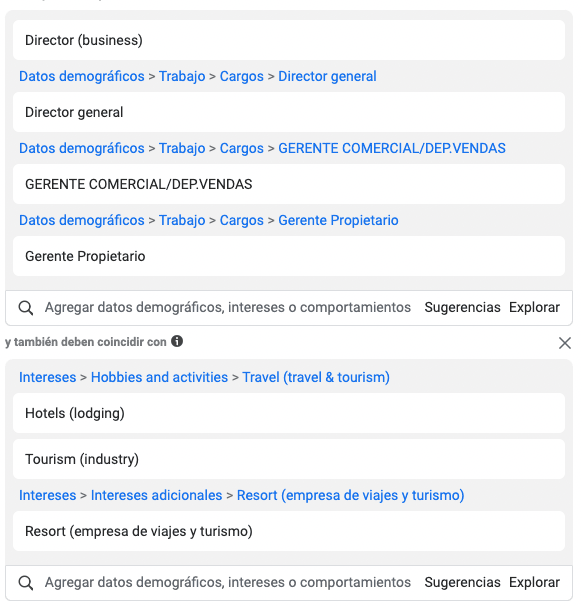Select the 'Resort (empresa de viajes y turismo)' item
The width and height of the screenshot is (582, 607).
pyautogui.click(x=289, y=531)
